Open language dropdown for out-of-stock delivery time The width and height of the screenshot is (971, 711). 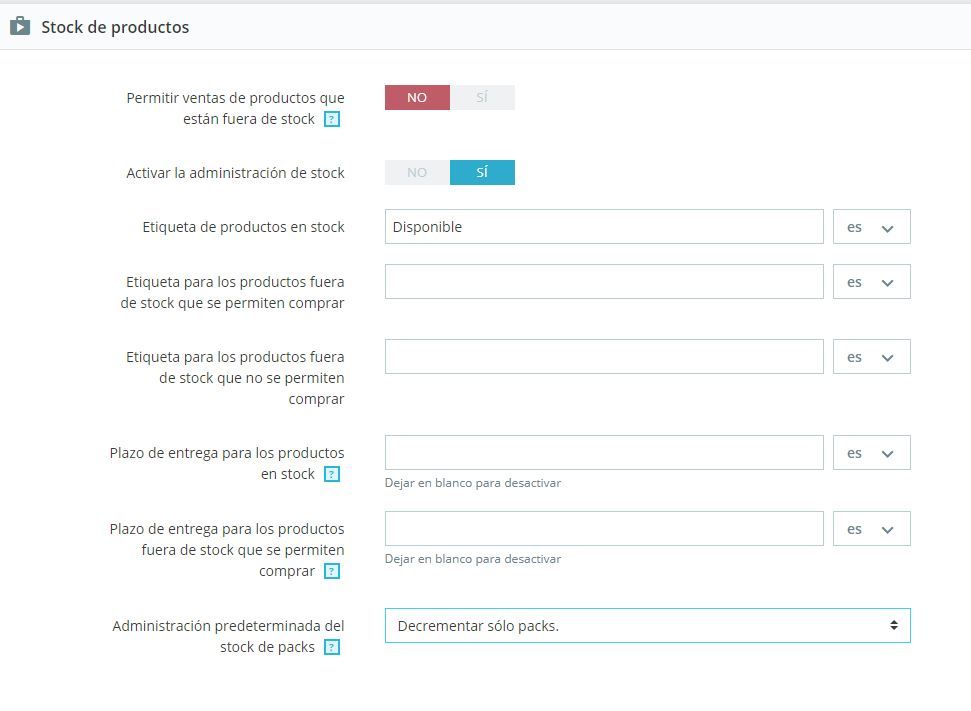pos(871,529)
